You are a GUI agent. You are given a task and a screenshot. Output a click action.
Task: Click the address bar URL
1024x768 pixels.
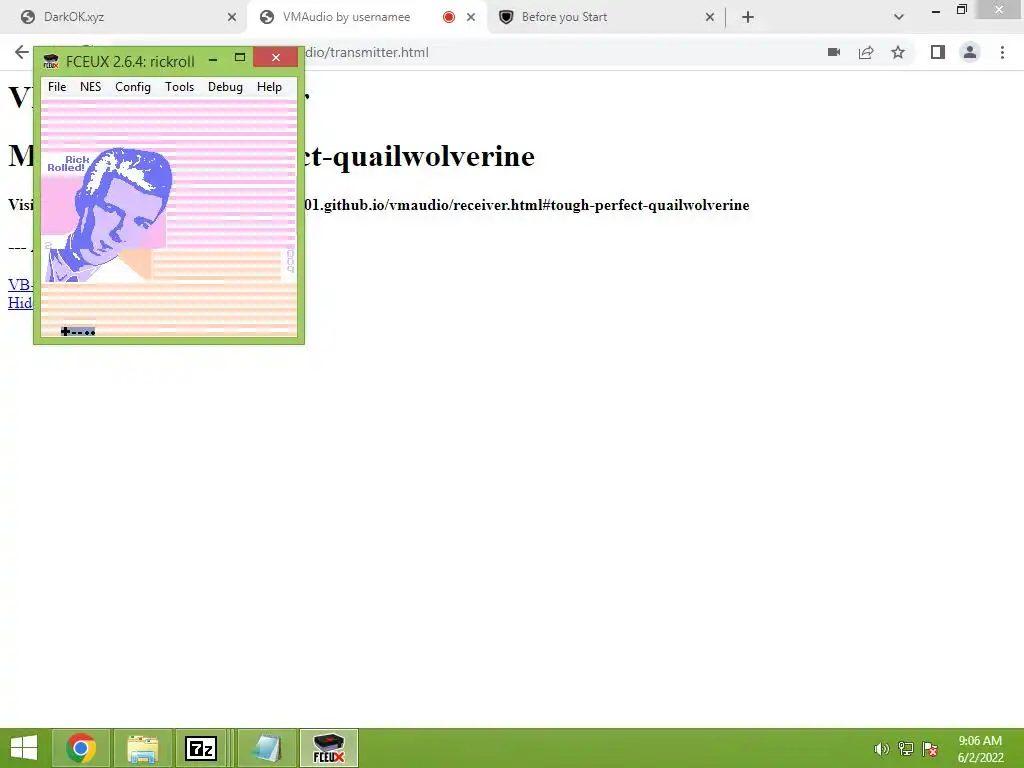[x=367, y=52]
